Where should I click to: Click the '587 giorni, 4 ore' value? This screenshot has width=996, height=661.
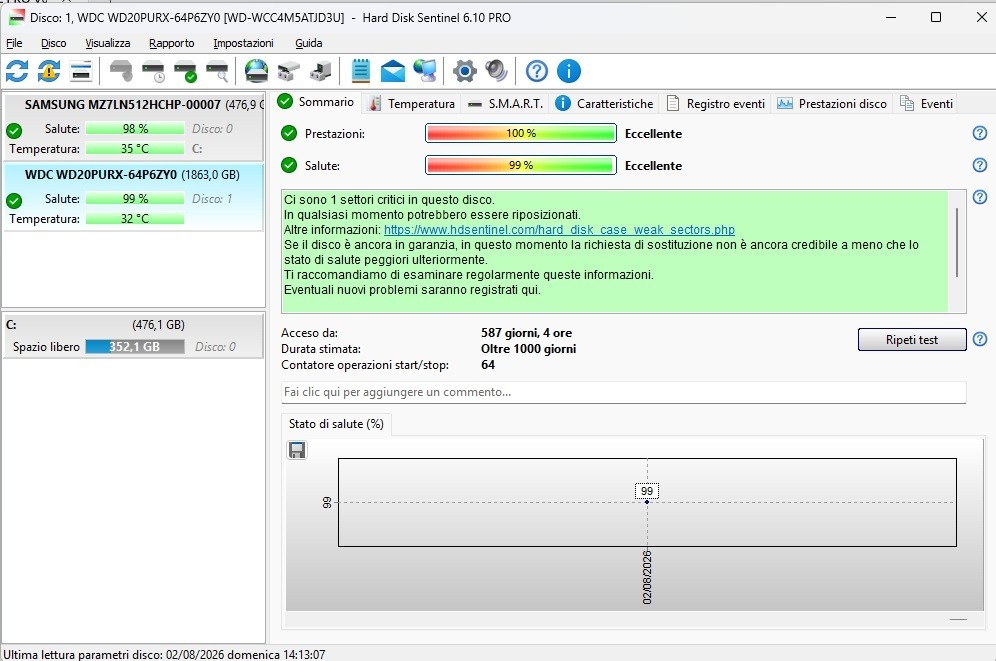click(526, 333)
